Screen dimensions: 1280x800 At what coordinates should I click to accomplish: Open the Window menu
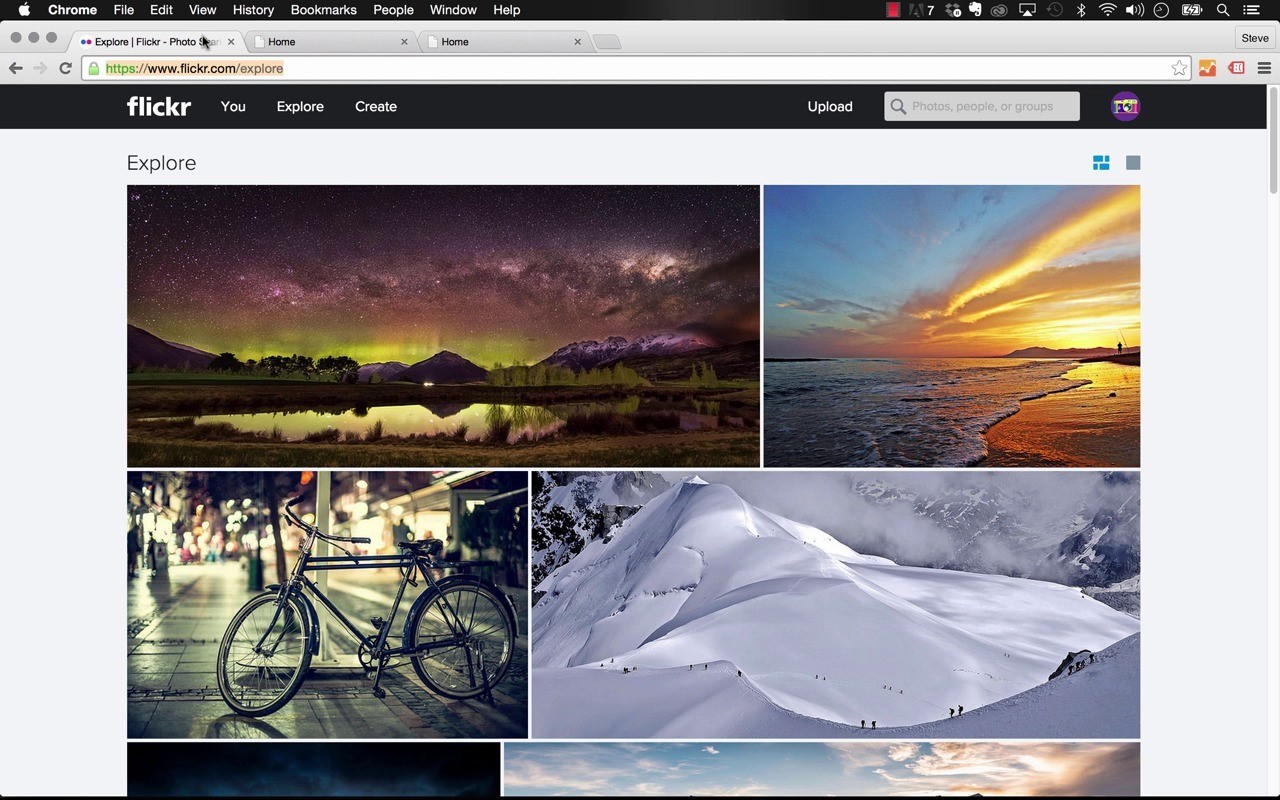tap(453, 10)
